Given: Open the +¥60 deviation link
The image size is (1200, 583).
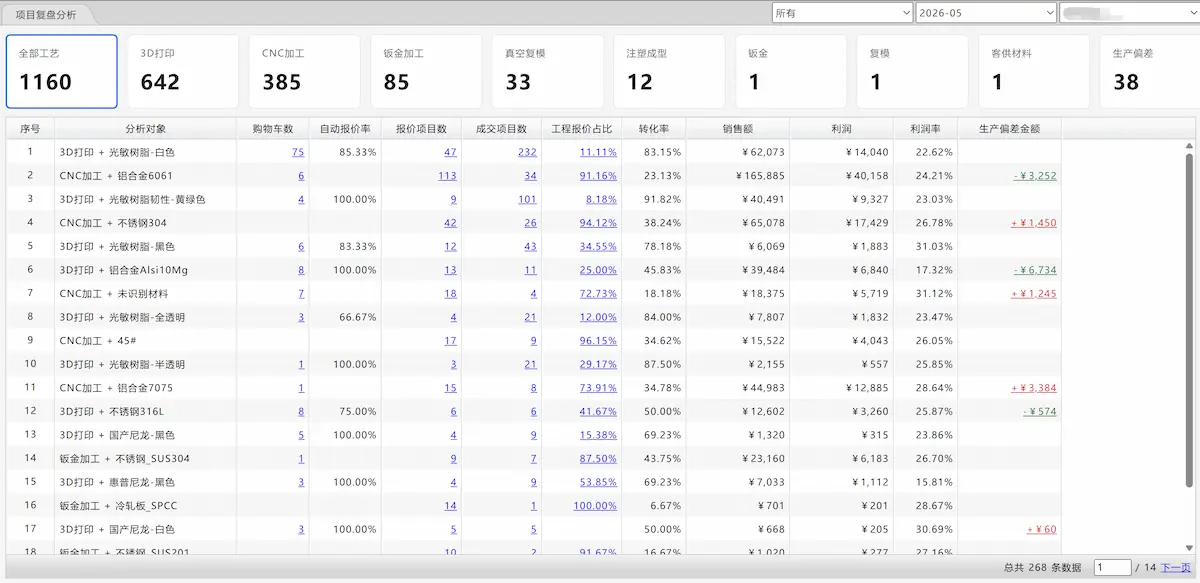Looking at the screenshot, I should click(x=1042, y=529).
